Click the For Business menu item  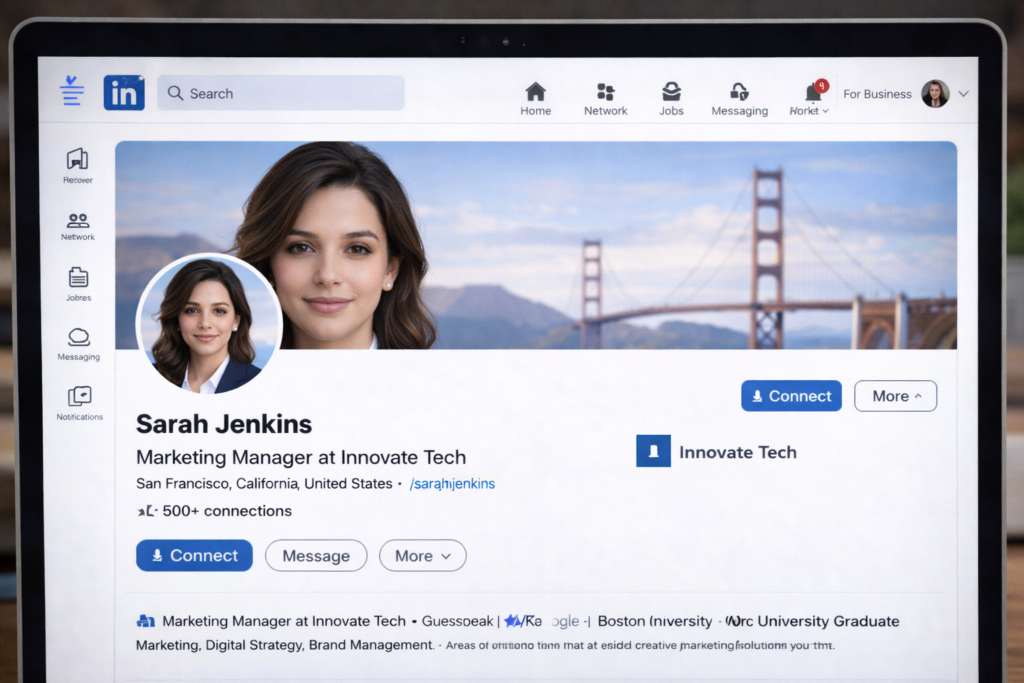877,94
